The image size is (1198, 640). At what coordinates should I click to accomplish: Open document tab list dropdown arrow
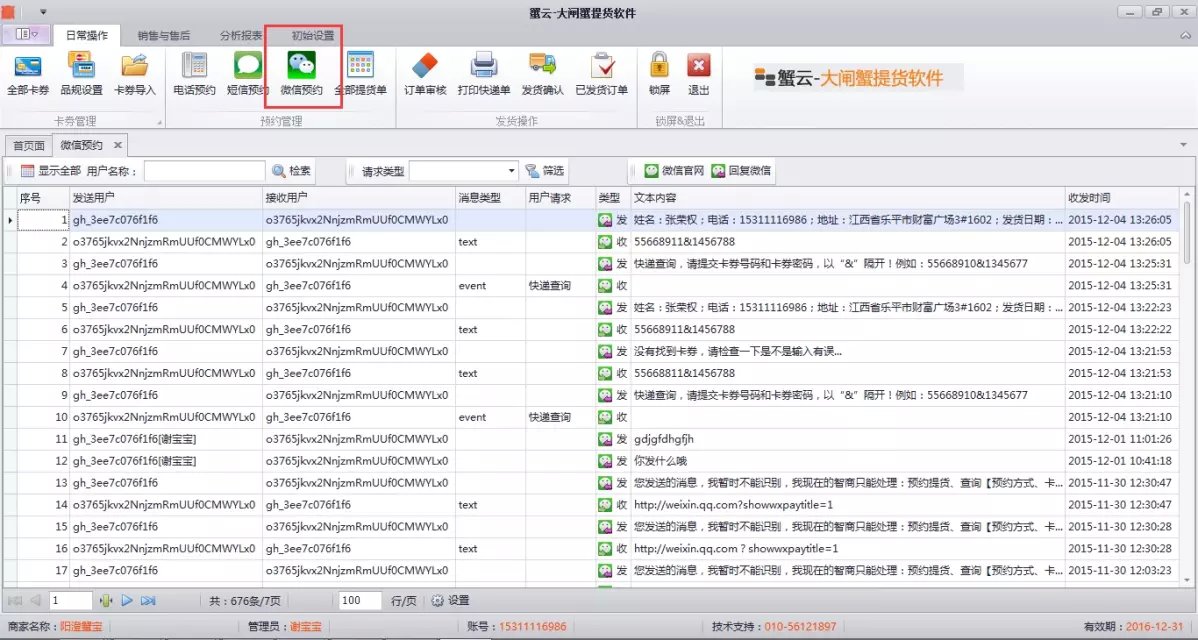tap(1183, 145)
